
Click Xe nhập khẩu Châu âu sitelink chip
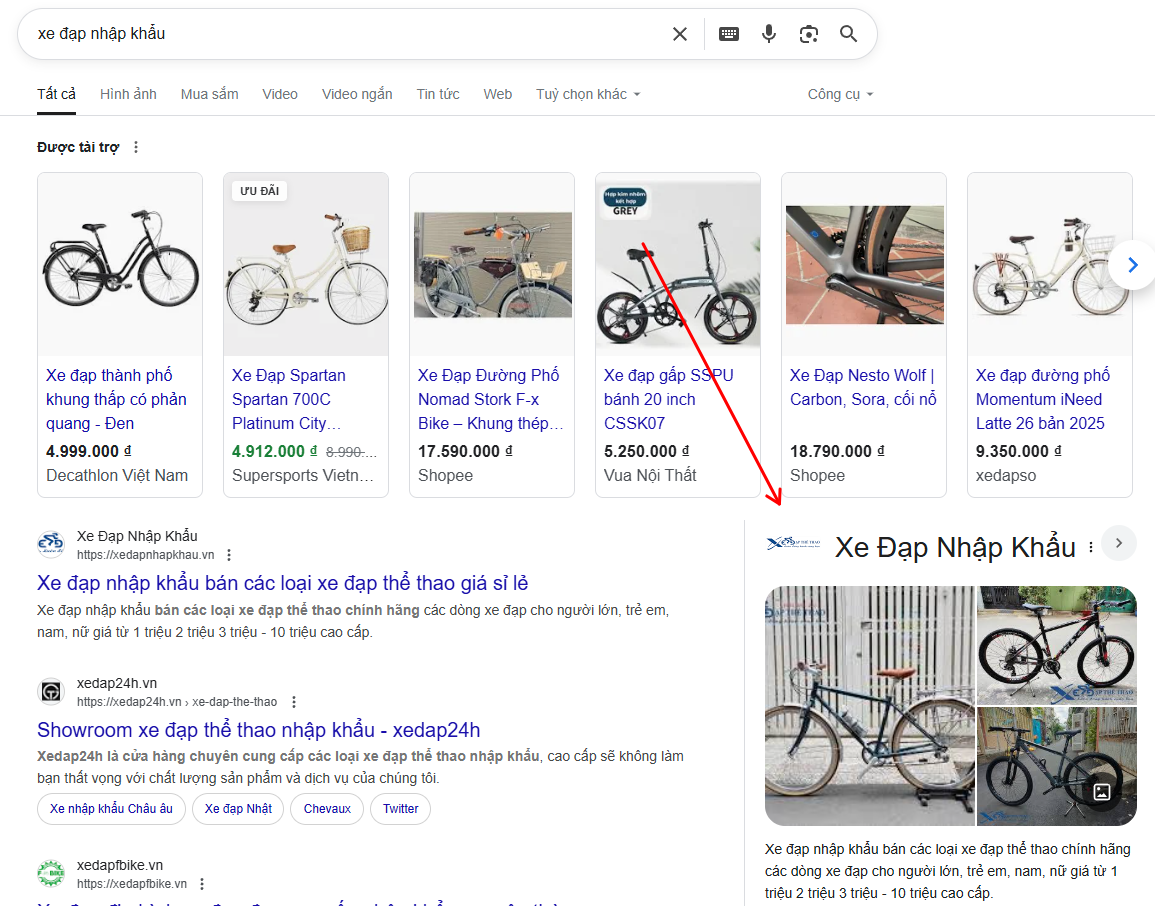pos(111,809)
